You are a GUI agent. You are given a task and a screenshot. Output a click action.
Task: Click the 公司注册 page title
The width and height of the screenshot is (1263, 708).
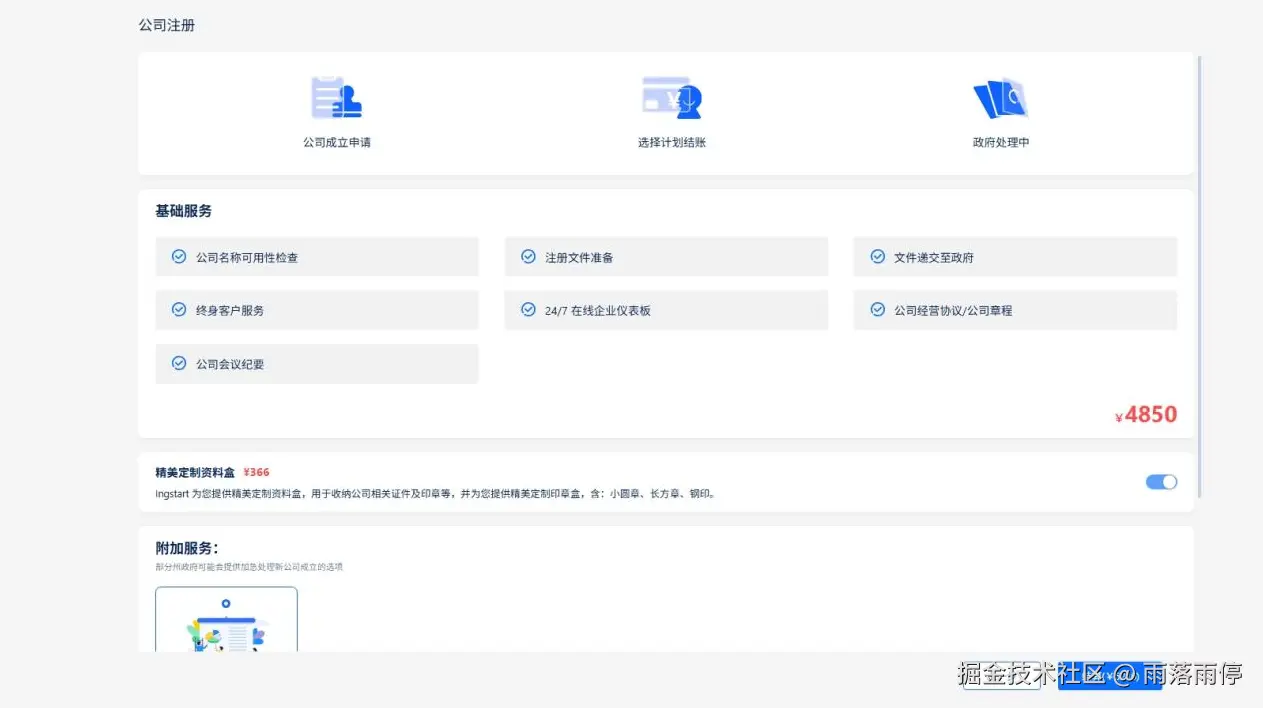pos(167,25)
